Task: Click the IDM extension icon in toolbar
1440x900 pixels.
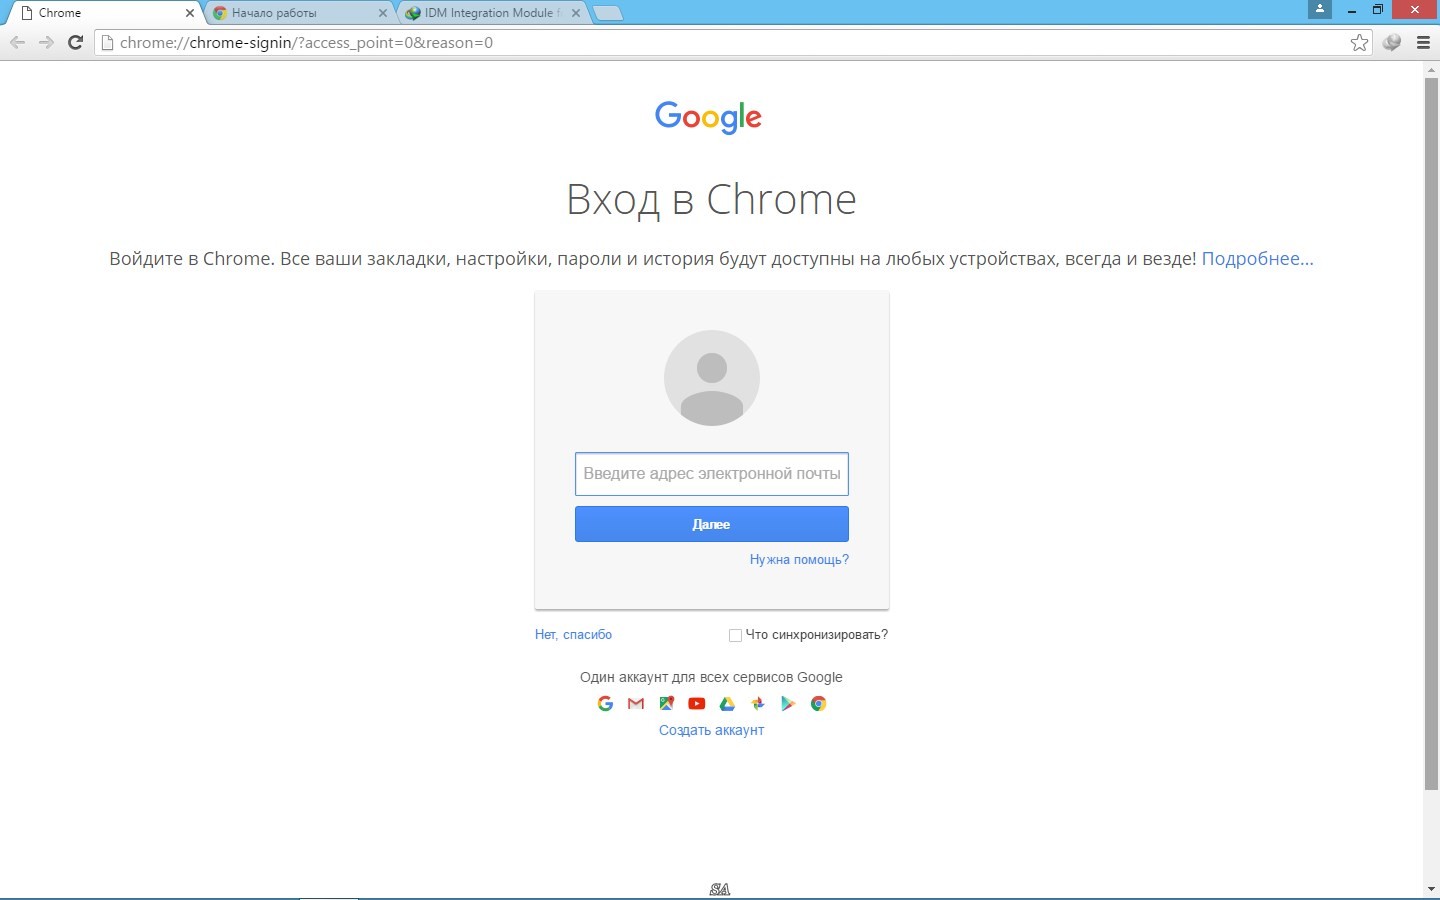Action: pos(1391,42)
